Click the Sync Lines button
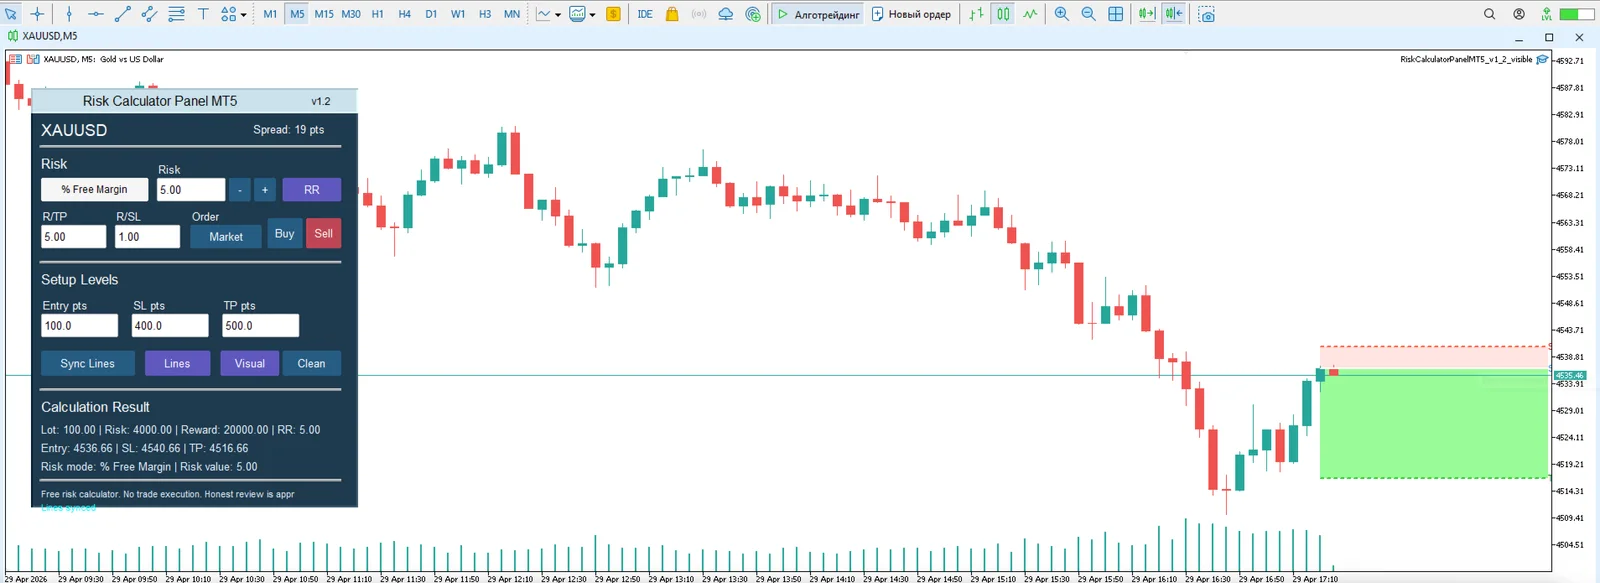The image size is (1600, 583). 88,363
